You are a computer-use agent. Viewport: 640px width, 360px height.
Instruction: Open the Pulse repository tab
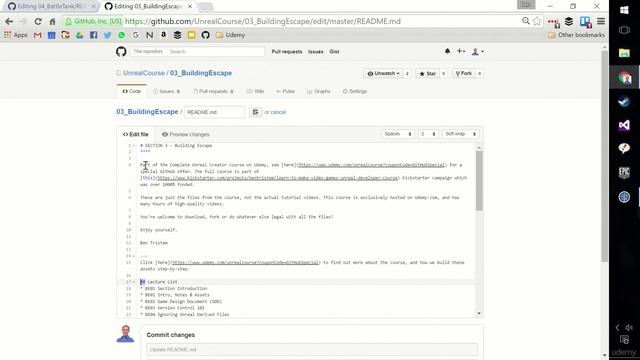(x=285, y=91)
